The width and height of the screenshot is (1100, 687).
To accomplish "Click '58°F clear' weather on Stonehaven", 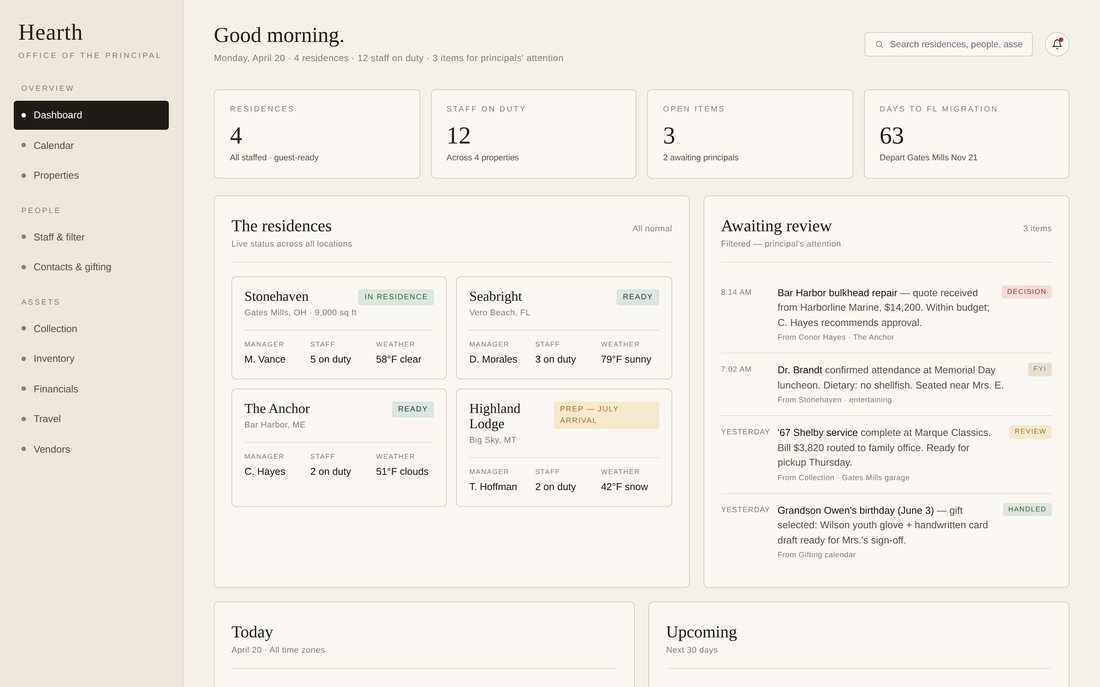I will point(398,359).
